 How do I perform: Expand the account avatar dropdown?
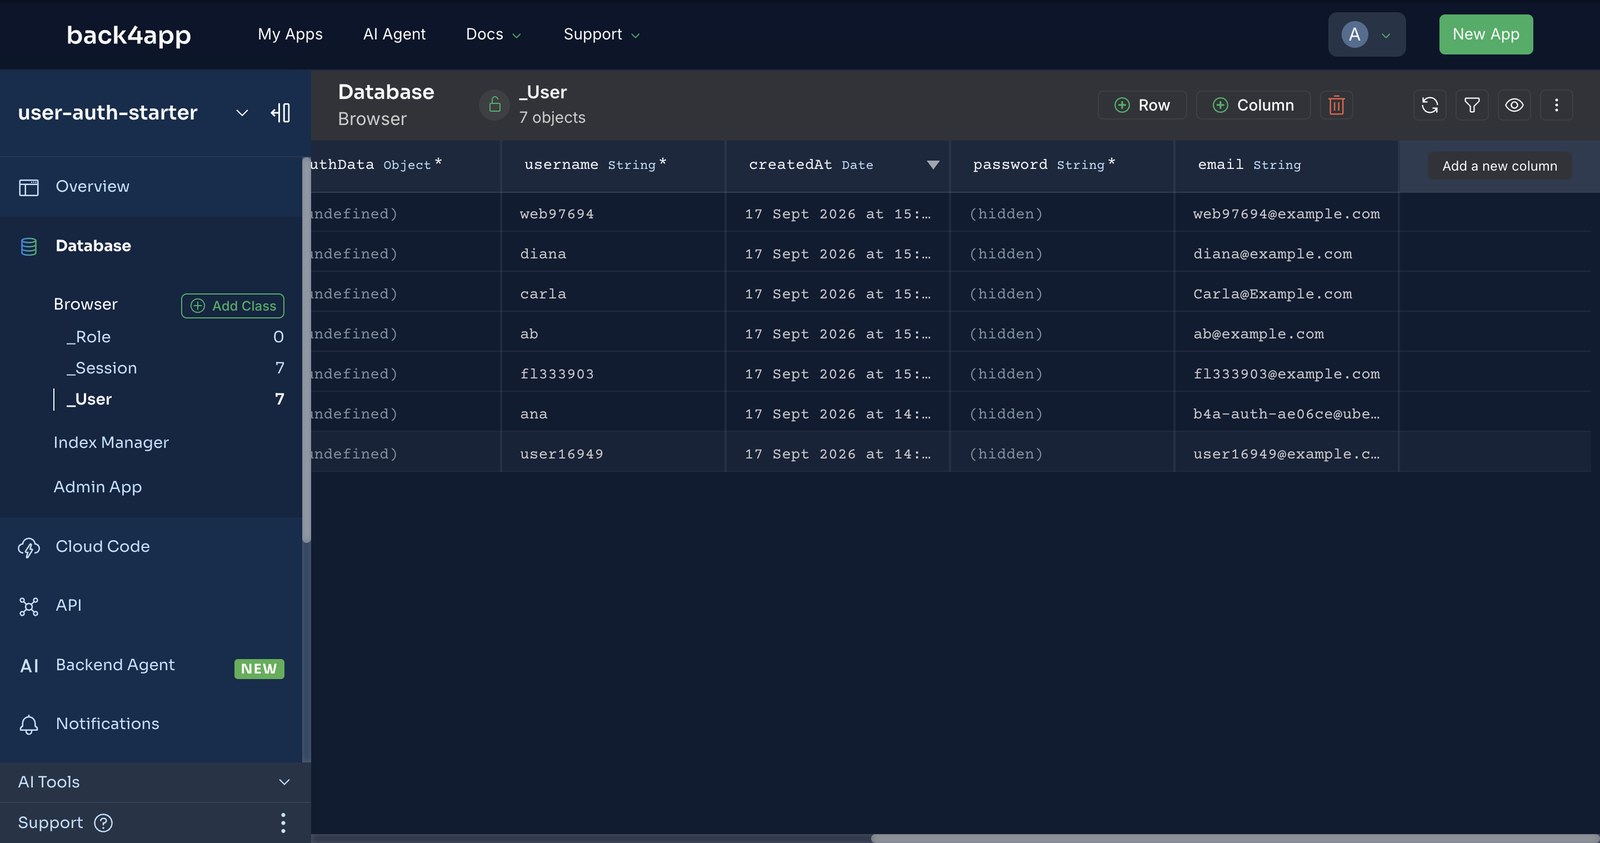pos(1366,35)
